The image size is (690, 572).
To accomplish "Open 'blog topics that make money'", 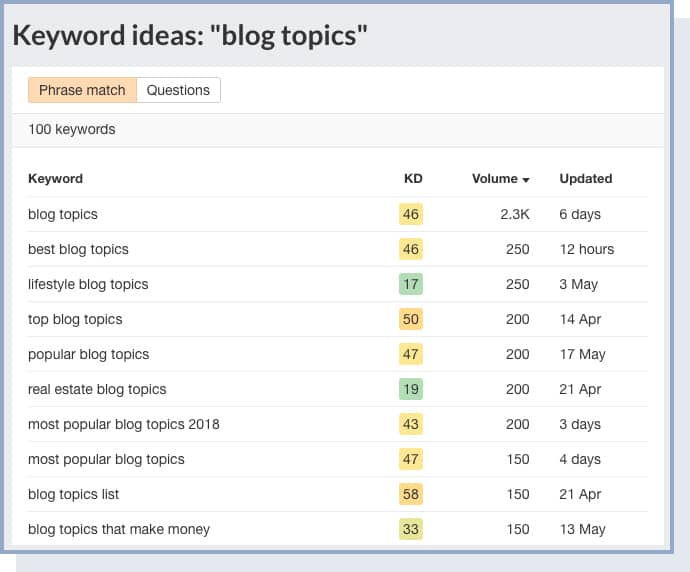I will pyautogui.click(x=119, y=529).
